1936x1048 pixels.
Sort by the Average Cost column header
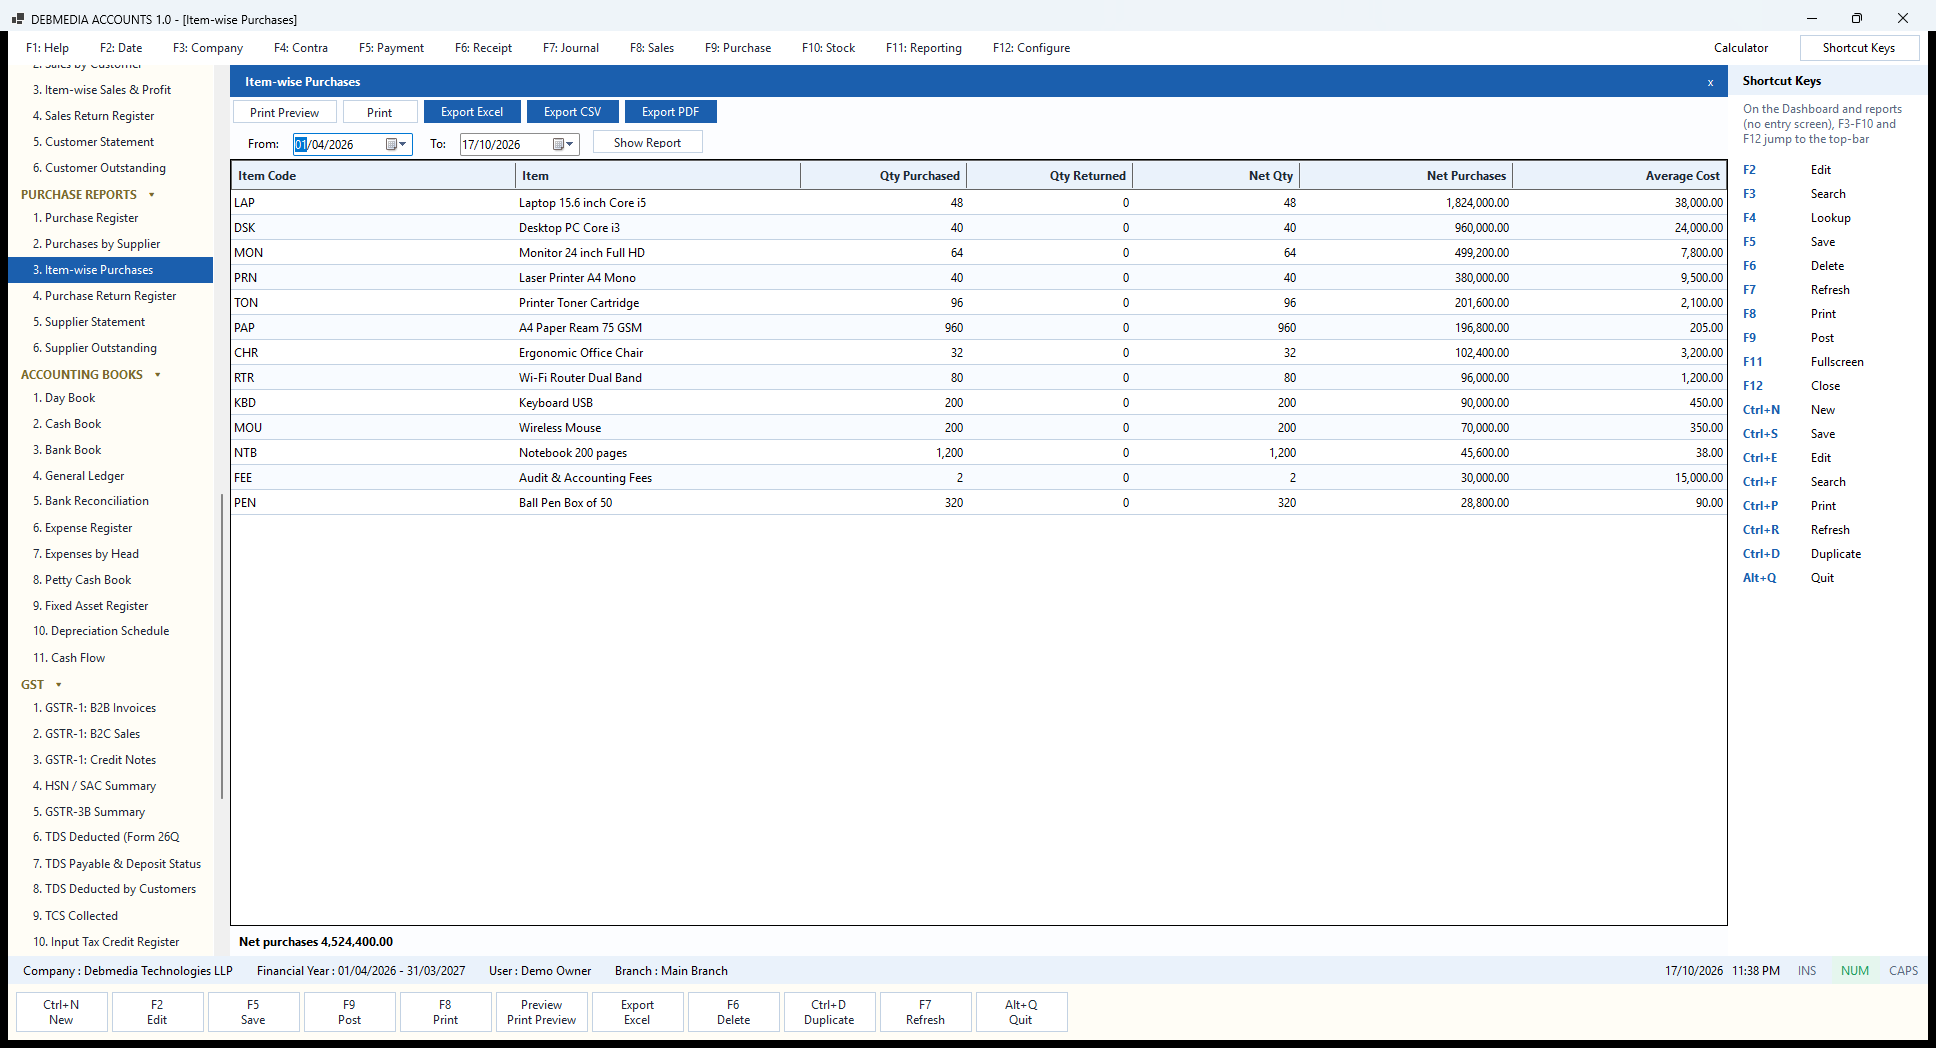(1619, 176)
